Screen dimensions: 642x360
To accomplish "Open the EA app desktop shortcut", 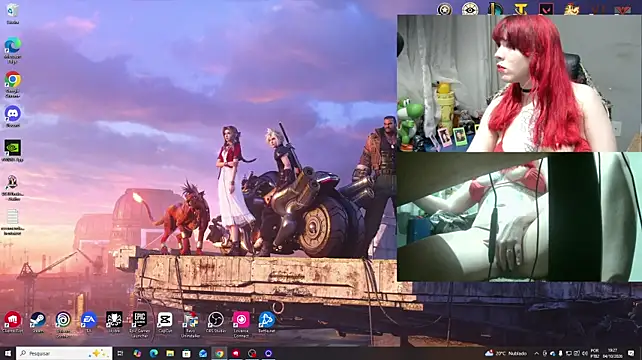I will [88, 322].
